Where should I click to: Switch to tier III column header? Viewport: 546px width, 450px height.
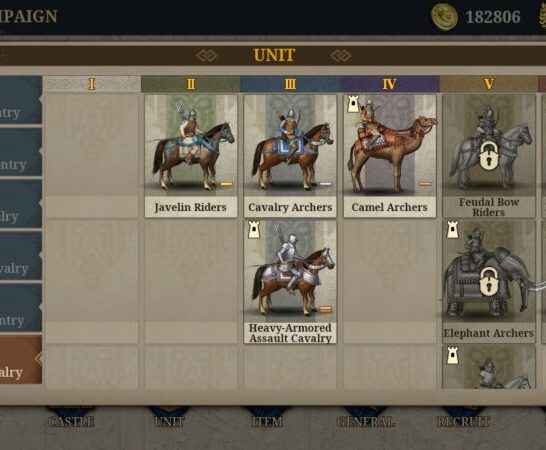(x=290, y=84)
